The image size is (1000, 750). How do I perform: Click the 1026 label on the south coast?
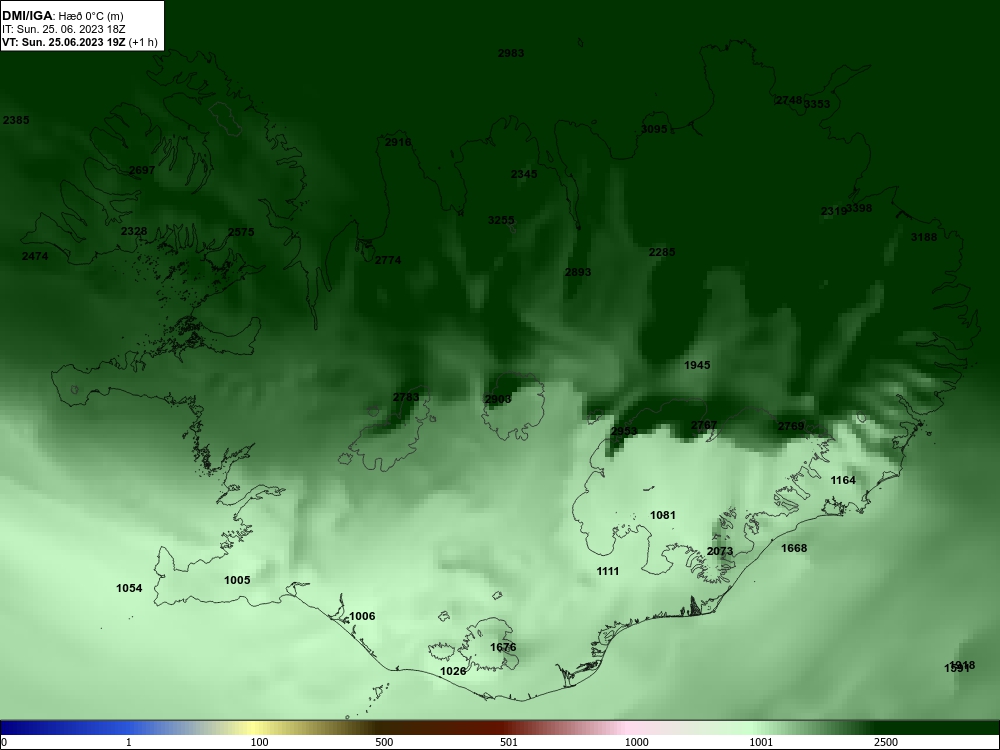pos(453,672)
